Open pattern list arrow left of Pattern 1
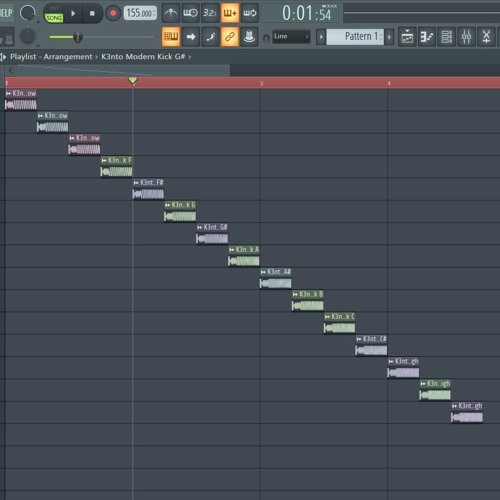 (321, 37)
